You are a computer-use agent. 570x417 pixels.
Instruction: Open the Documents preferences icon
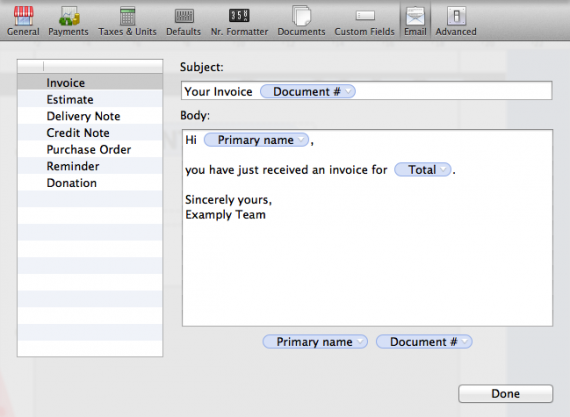click(301, 16)
